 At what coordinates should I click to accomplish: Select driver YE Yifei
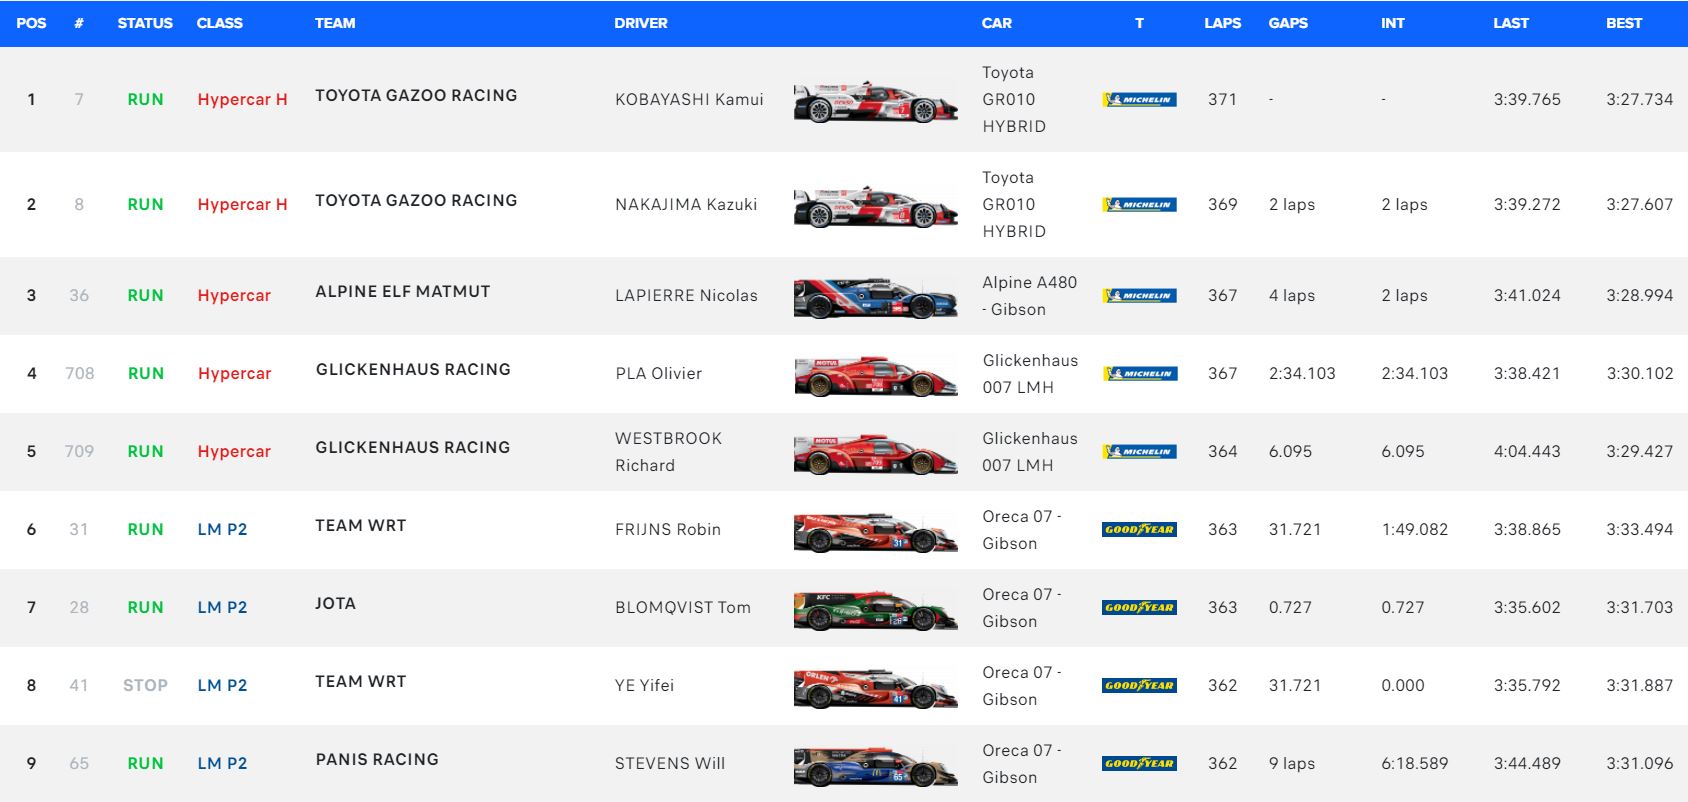pyautogui.click(x=644, y=686)
